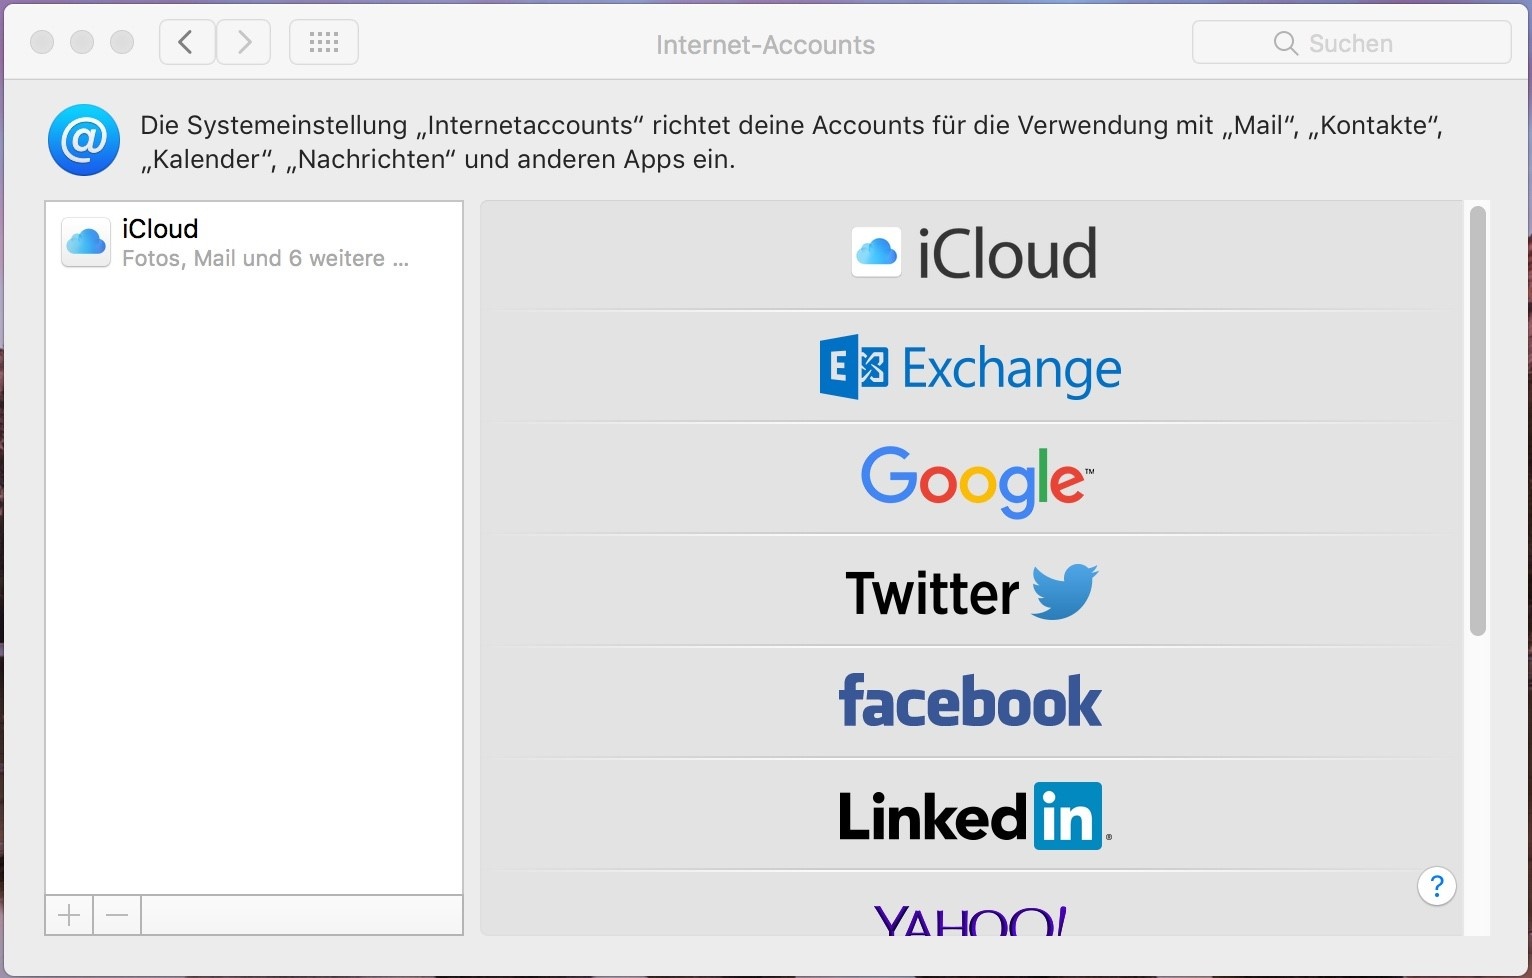Show all preferences with the grid button
The height and width of the screenshot is (978, 1532).
pos(324,42)
